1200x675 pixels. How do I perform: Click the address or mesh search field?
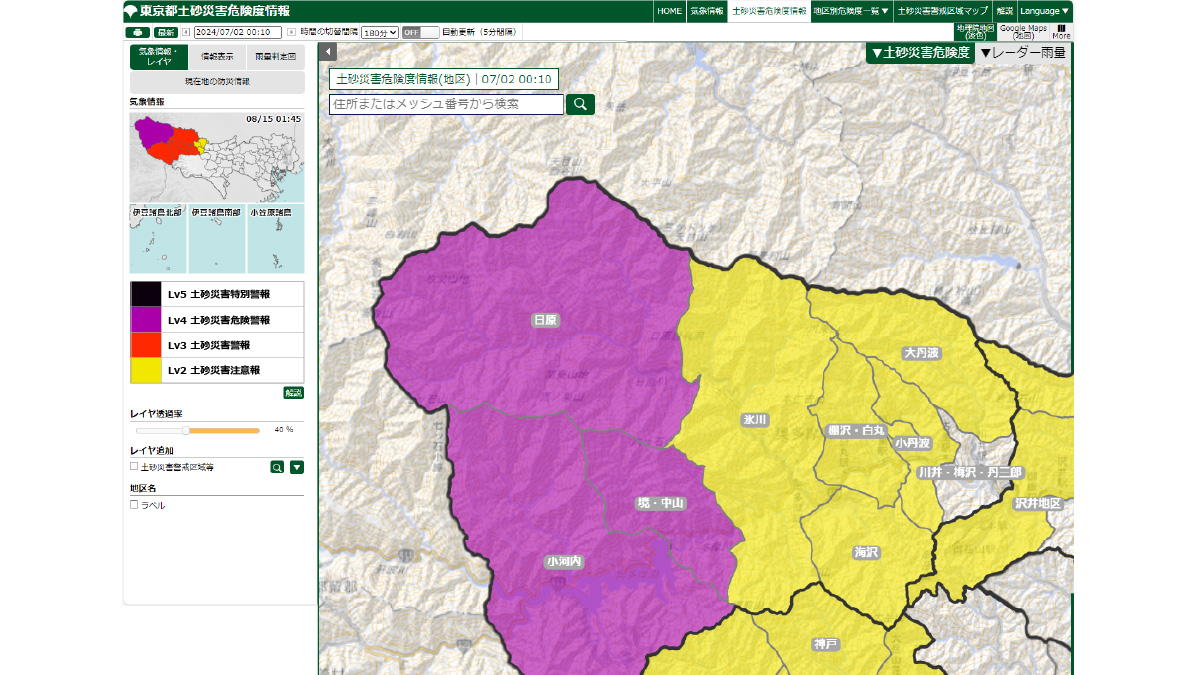446,104
